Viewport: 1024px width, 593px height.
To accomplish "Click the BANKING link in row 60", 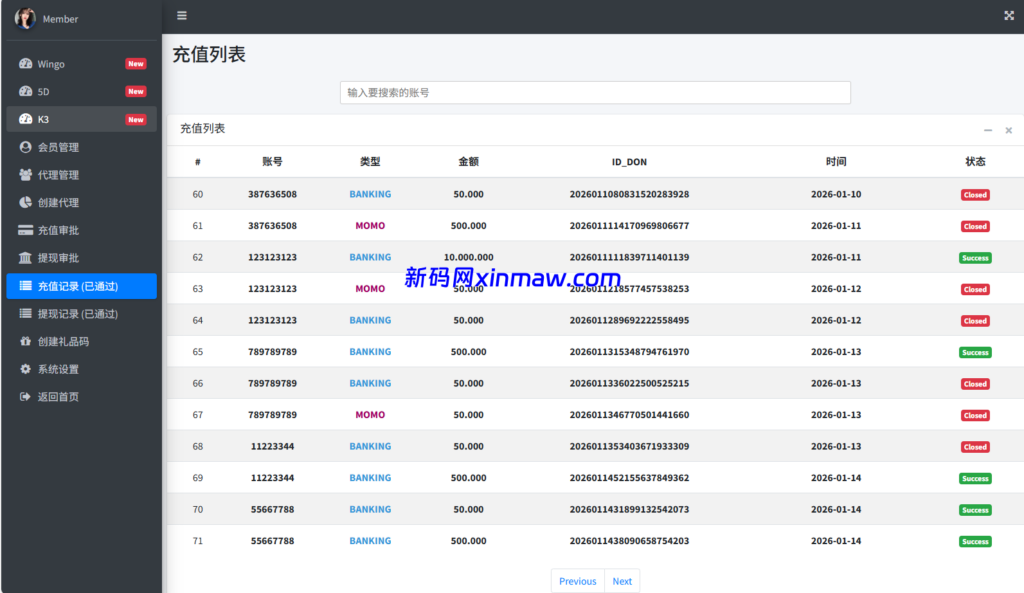I will 369,194.
